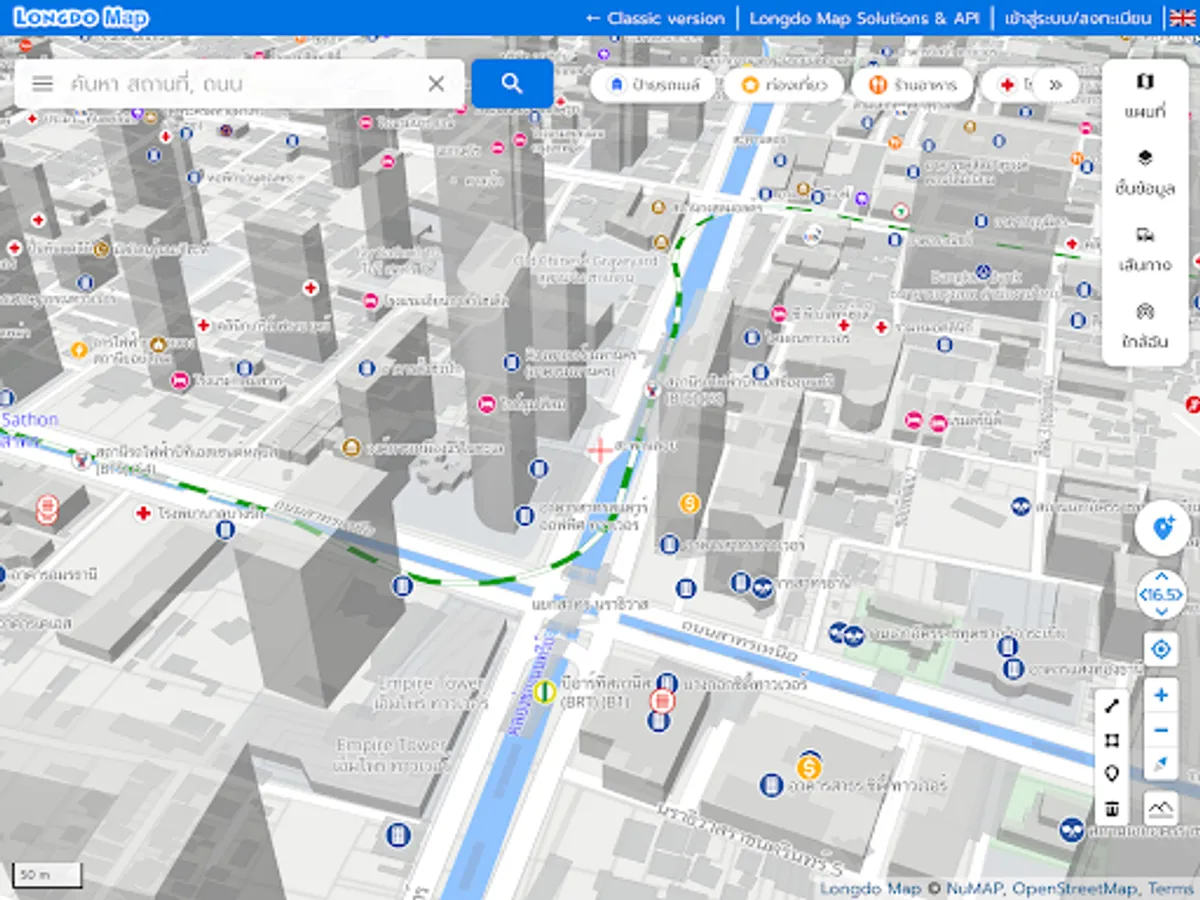Decrease zoom level with the down chevron
1200x900 pixels.
(x=1161, y=611)
